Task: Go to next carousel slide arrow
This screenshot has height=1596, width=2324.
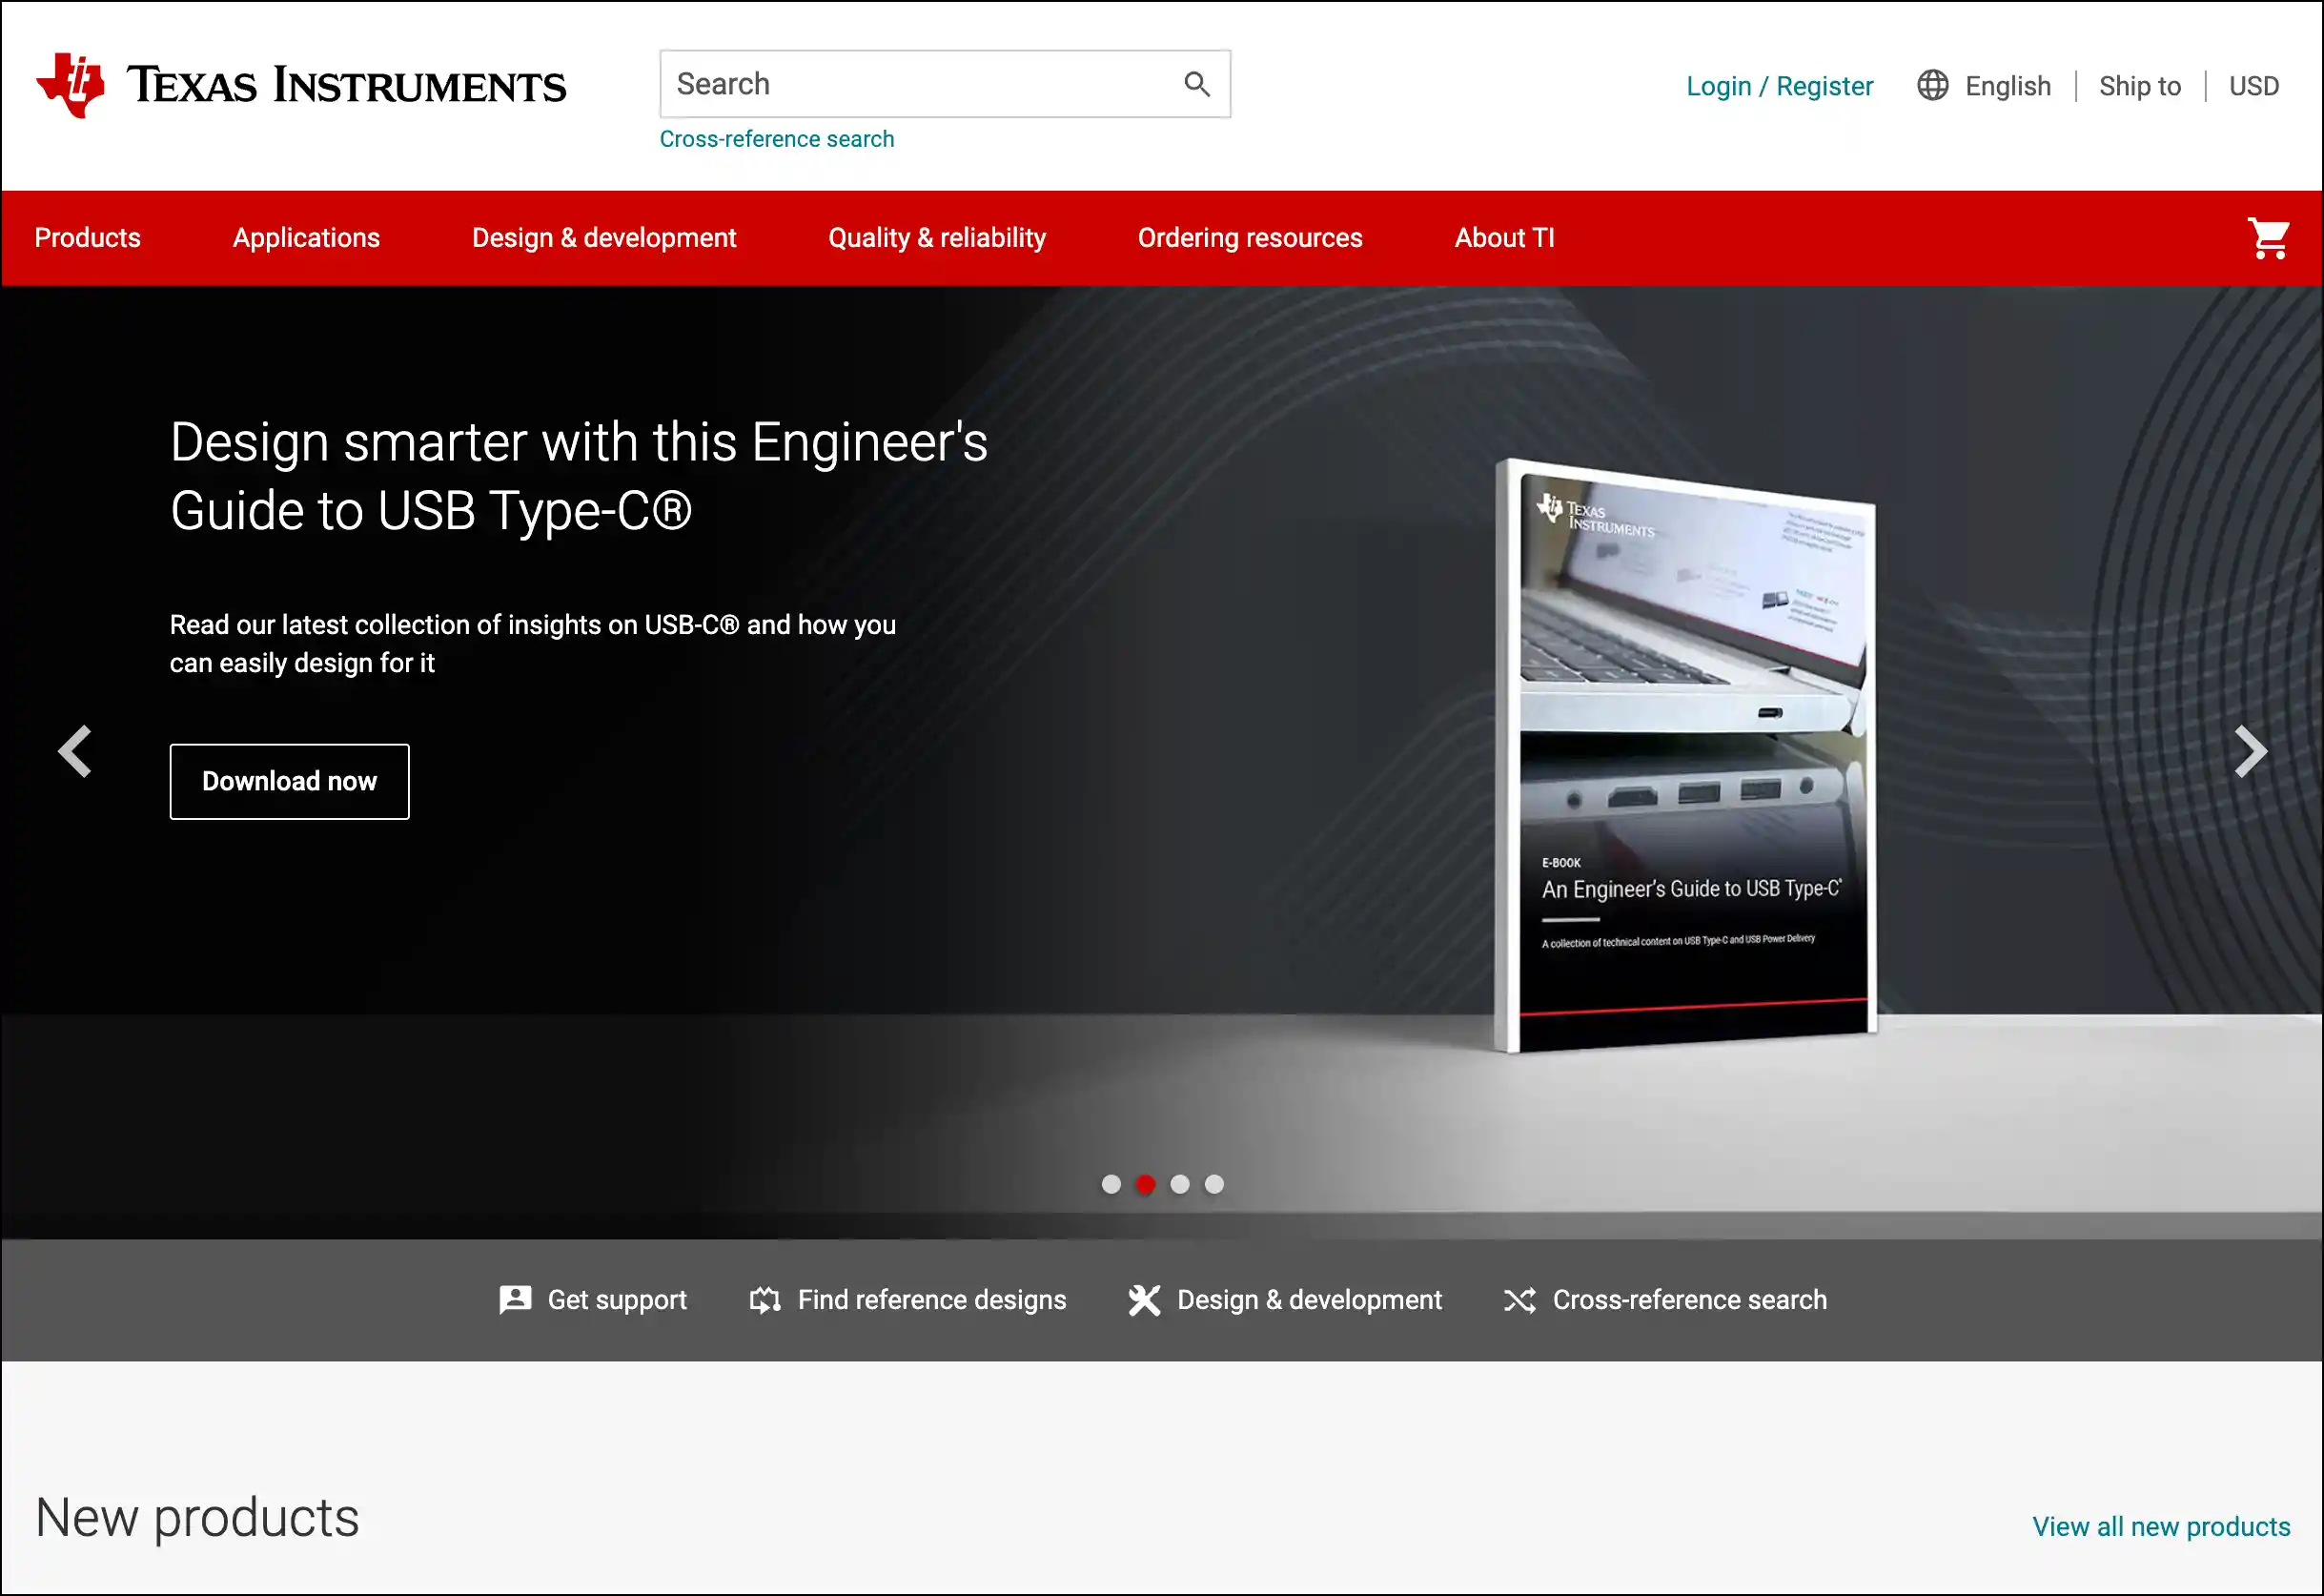Action: [2250, 751]
